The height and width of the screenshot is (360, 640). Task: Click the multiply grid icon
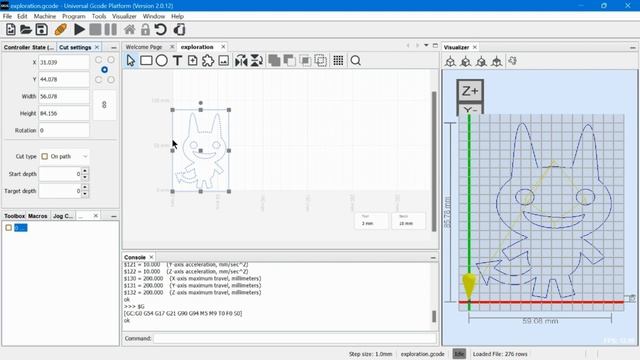coord(338,60)
